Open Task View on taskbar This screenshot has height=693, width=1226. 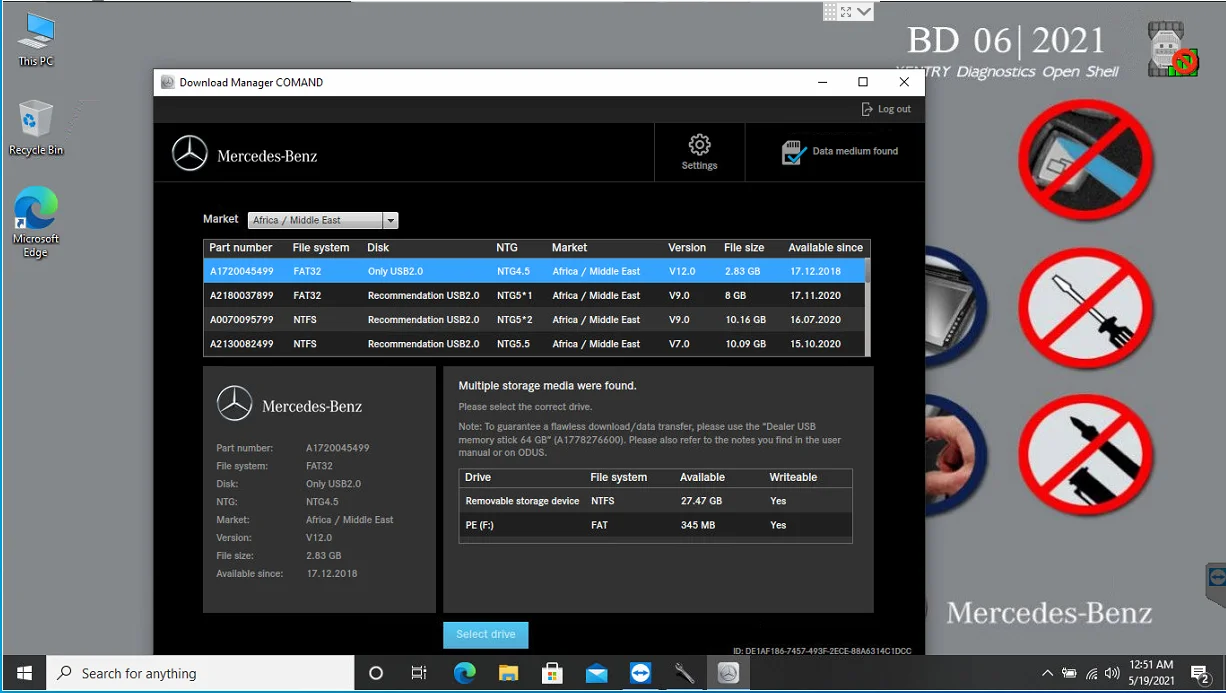(x=419, y=673)
